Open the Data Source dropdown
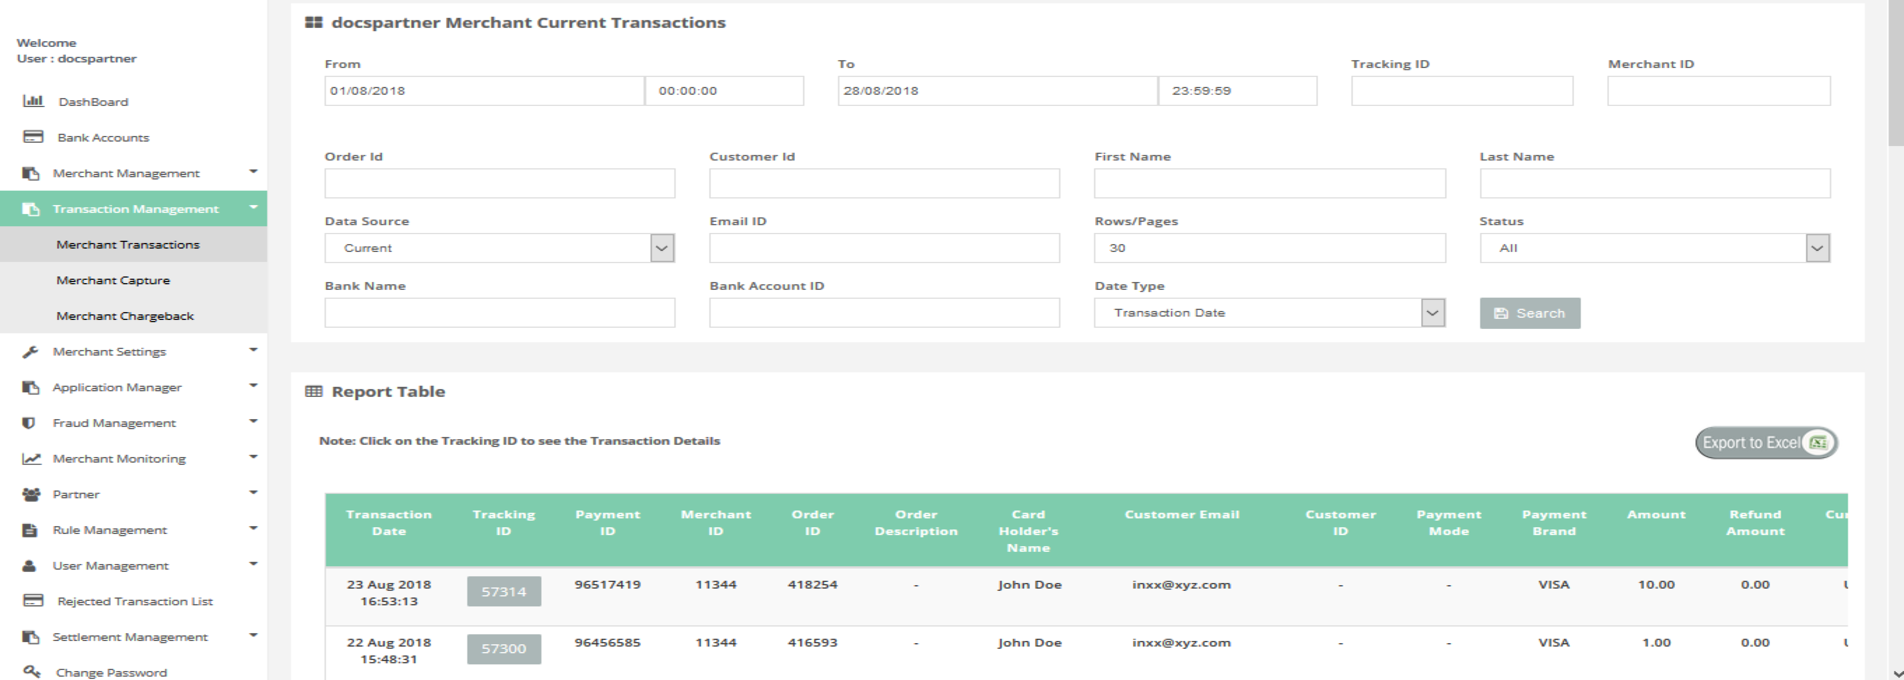1904x680 pixels. pos(661,248)
